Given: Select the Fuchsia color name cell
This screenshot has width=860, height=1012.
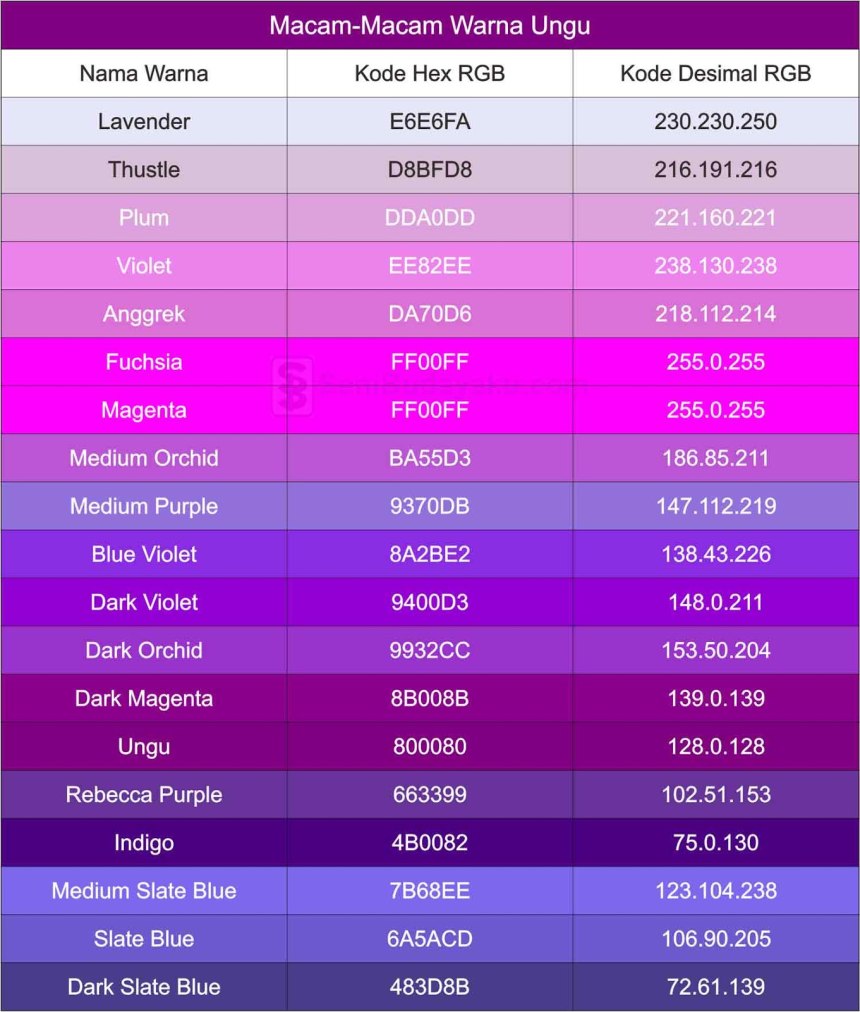Looking at the screenshot, I should click(144, 362).
